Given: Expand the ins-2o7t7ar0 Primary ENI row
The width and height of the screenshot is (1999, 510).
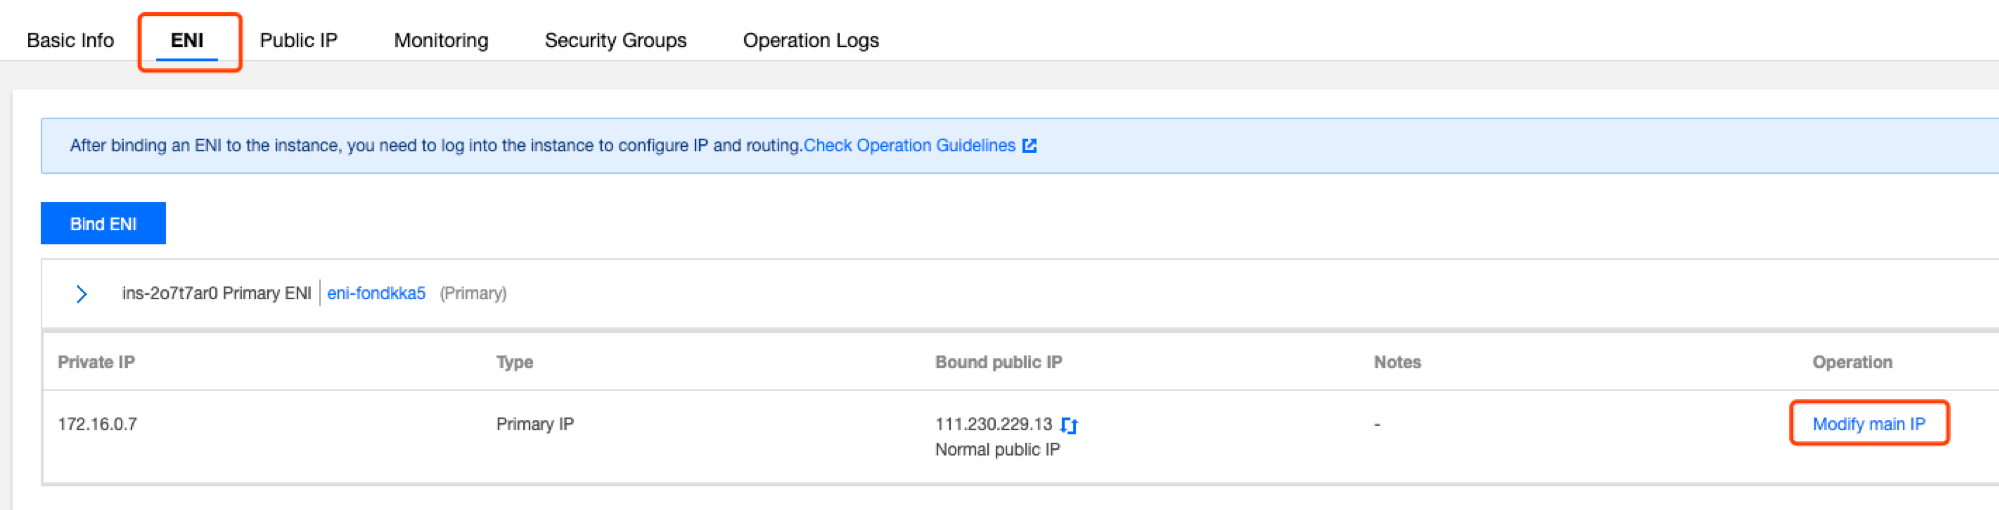Looking at the screenshot, I should 82,294.
